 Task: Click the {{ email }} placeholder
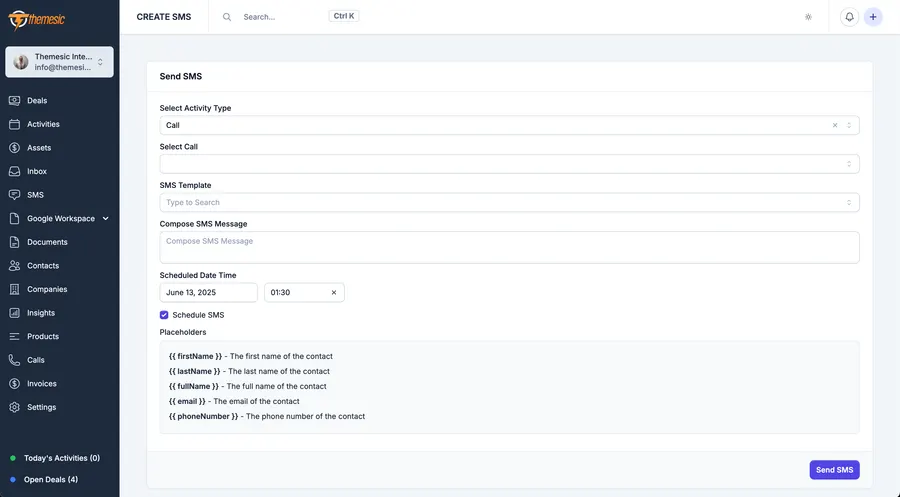(187, 401)
